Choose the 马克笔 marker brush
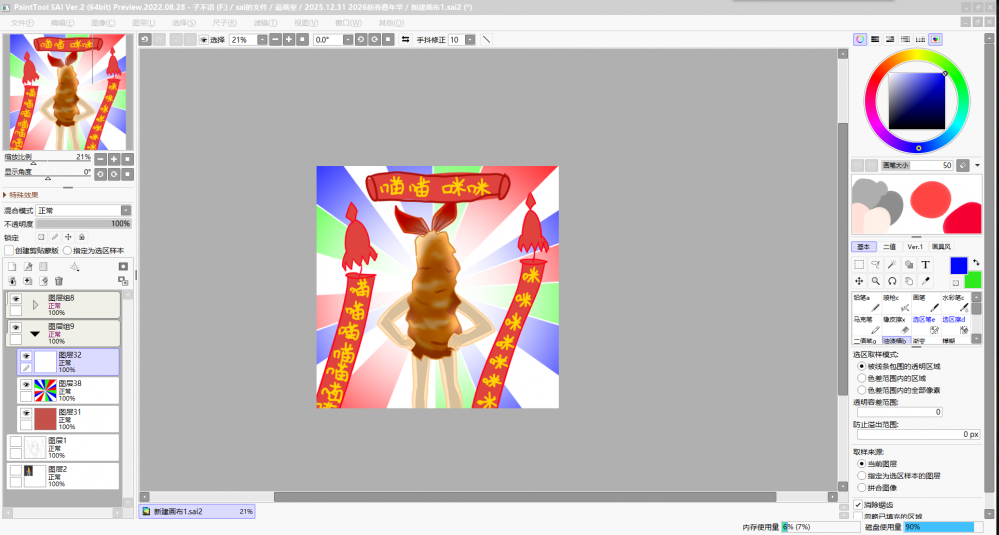The height and width of the screenshot is (535, 999). [866, 324]
